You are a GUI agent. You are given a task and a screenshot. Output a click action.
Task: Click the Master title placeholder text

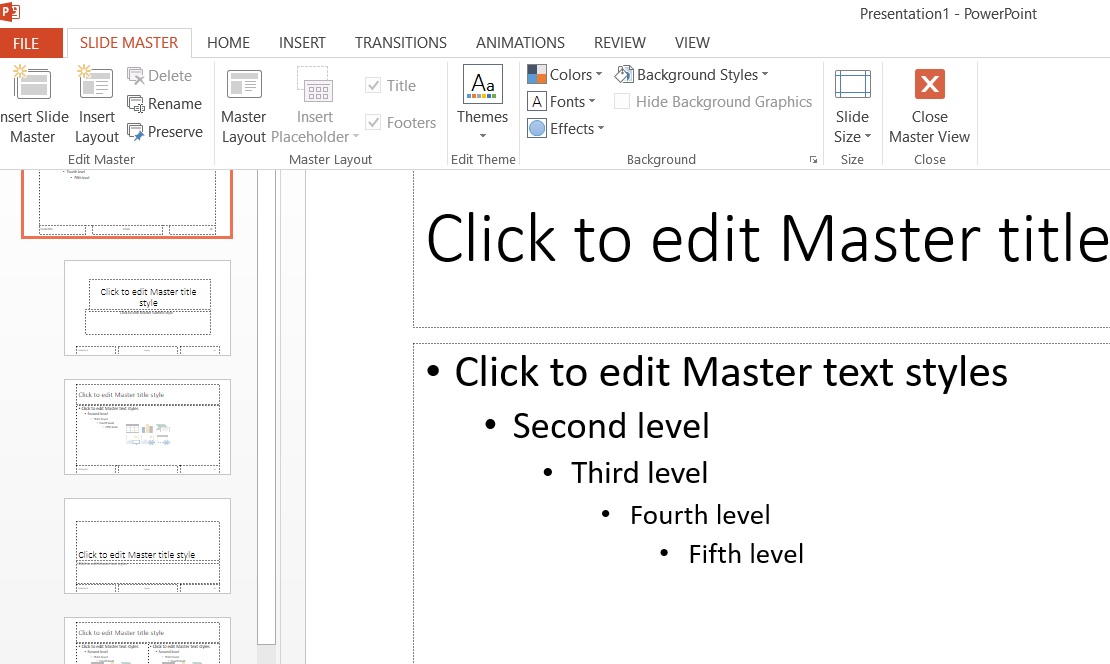[x=766, y=239]
